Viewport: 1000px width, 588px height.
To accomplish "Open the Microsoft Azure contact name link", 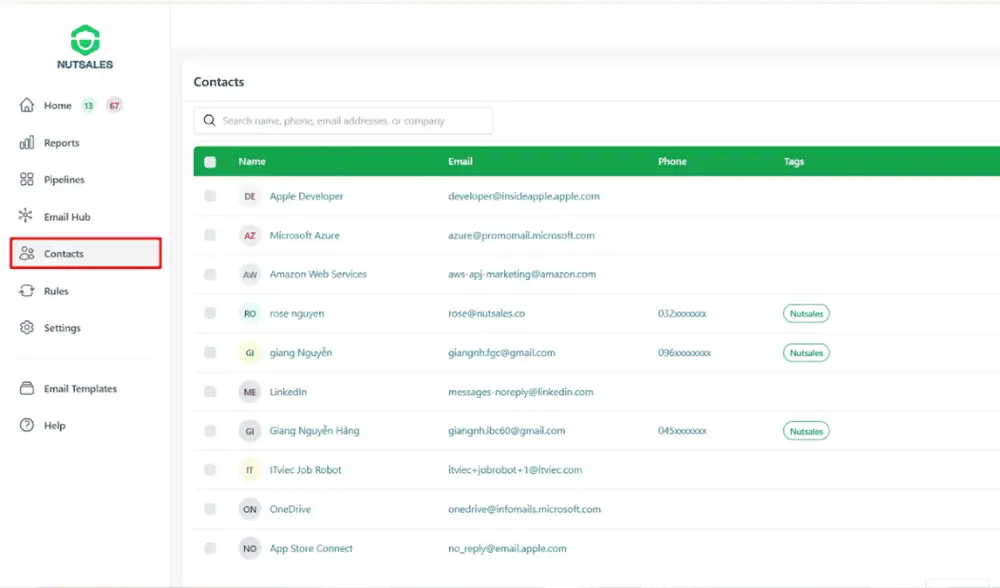I will click(304, 236).
